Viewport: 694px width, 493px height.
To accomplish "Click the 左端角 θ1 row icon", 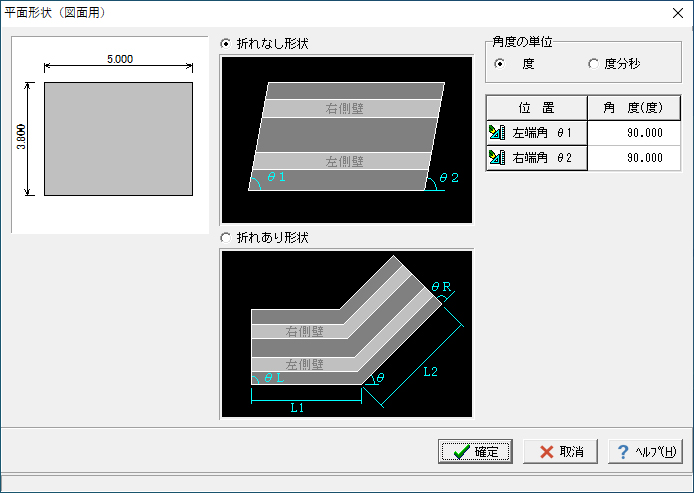I will point(497,132).
